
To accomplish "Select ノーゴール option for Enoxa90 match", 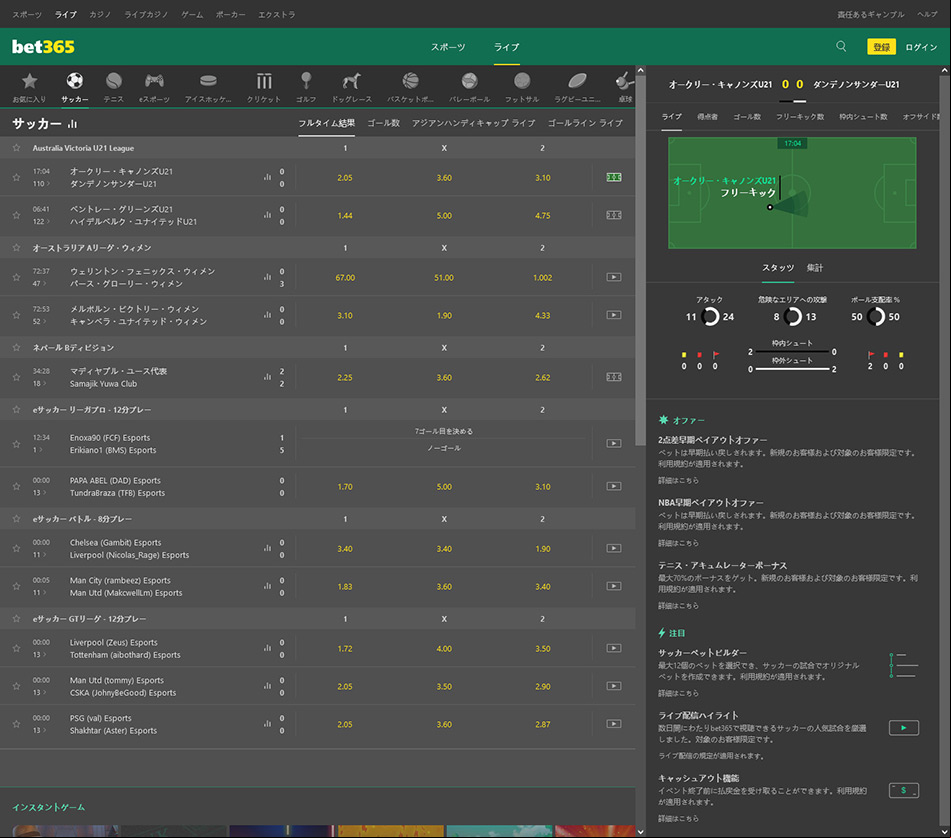I will pyautogui.click(x=444, y=448).
